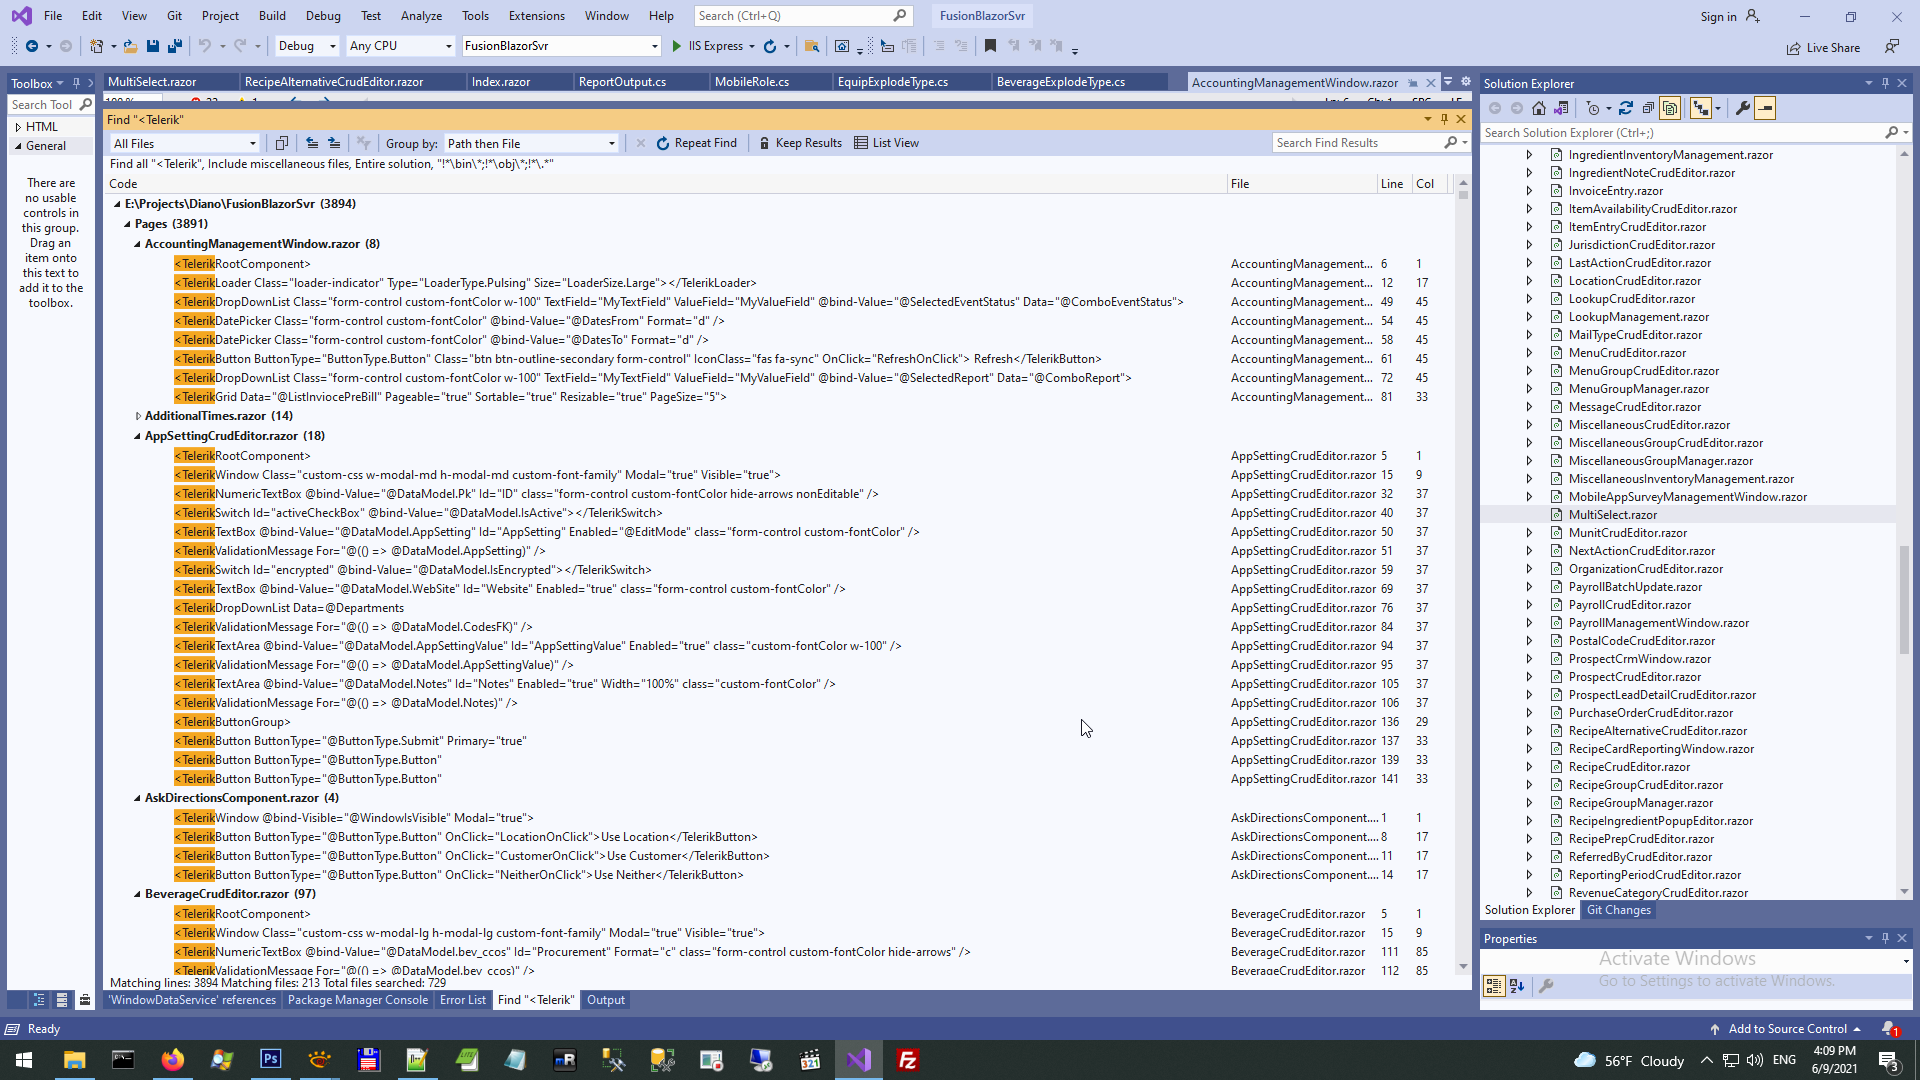Viewport: 1920px width, 1080px height.
Task: Open Solution Explorer Properties wrench icon
Action: (1743, 108)
